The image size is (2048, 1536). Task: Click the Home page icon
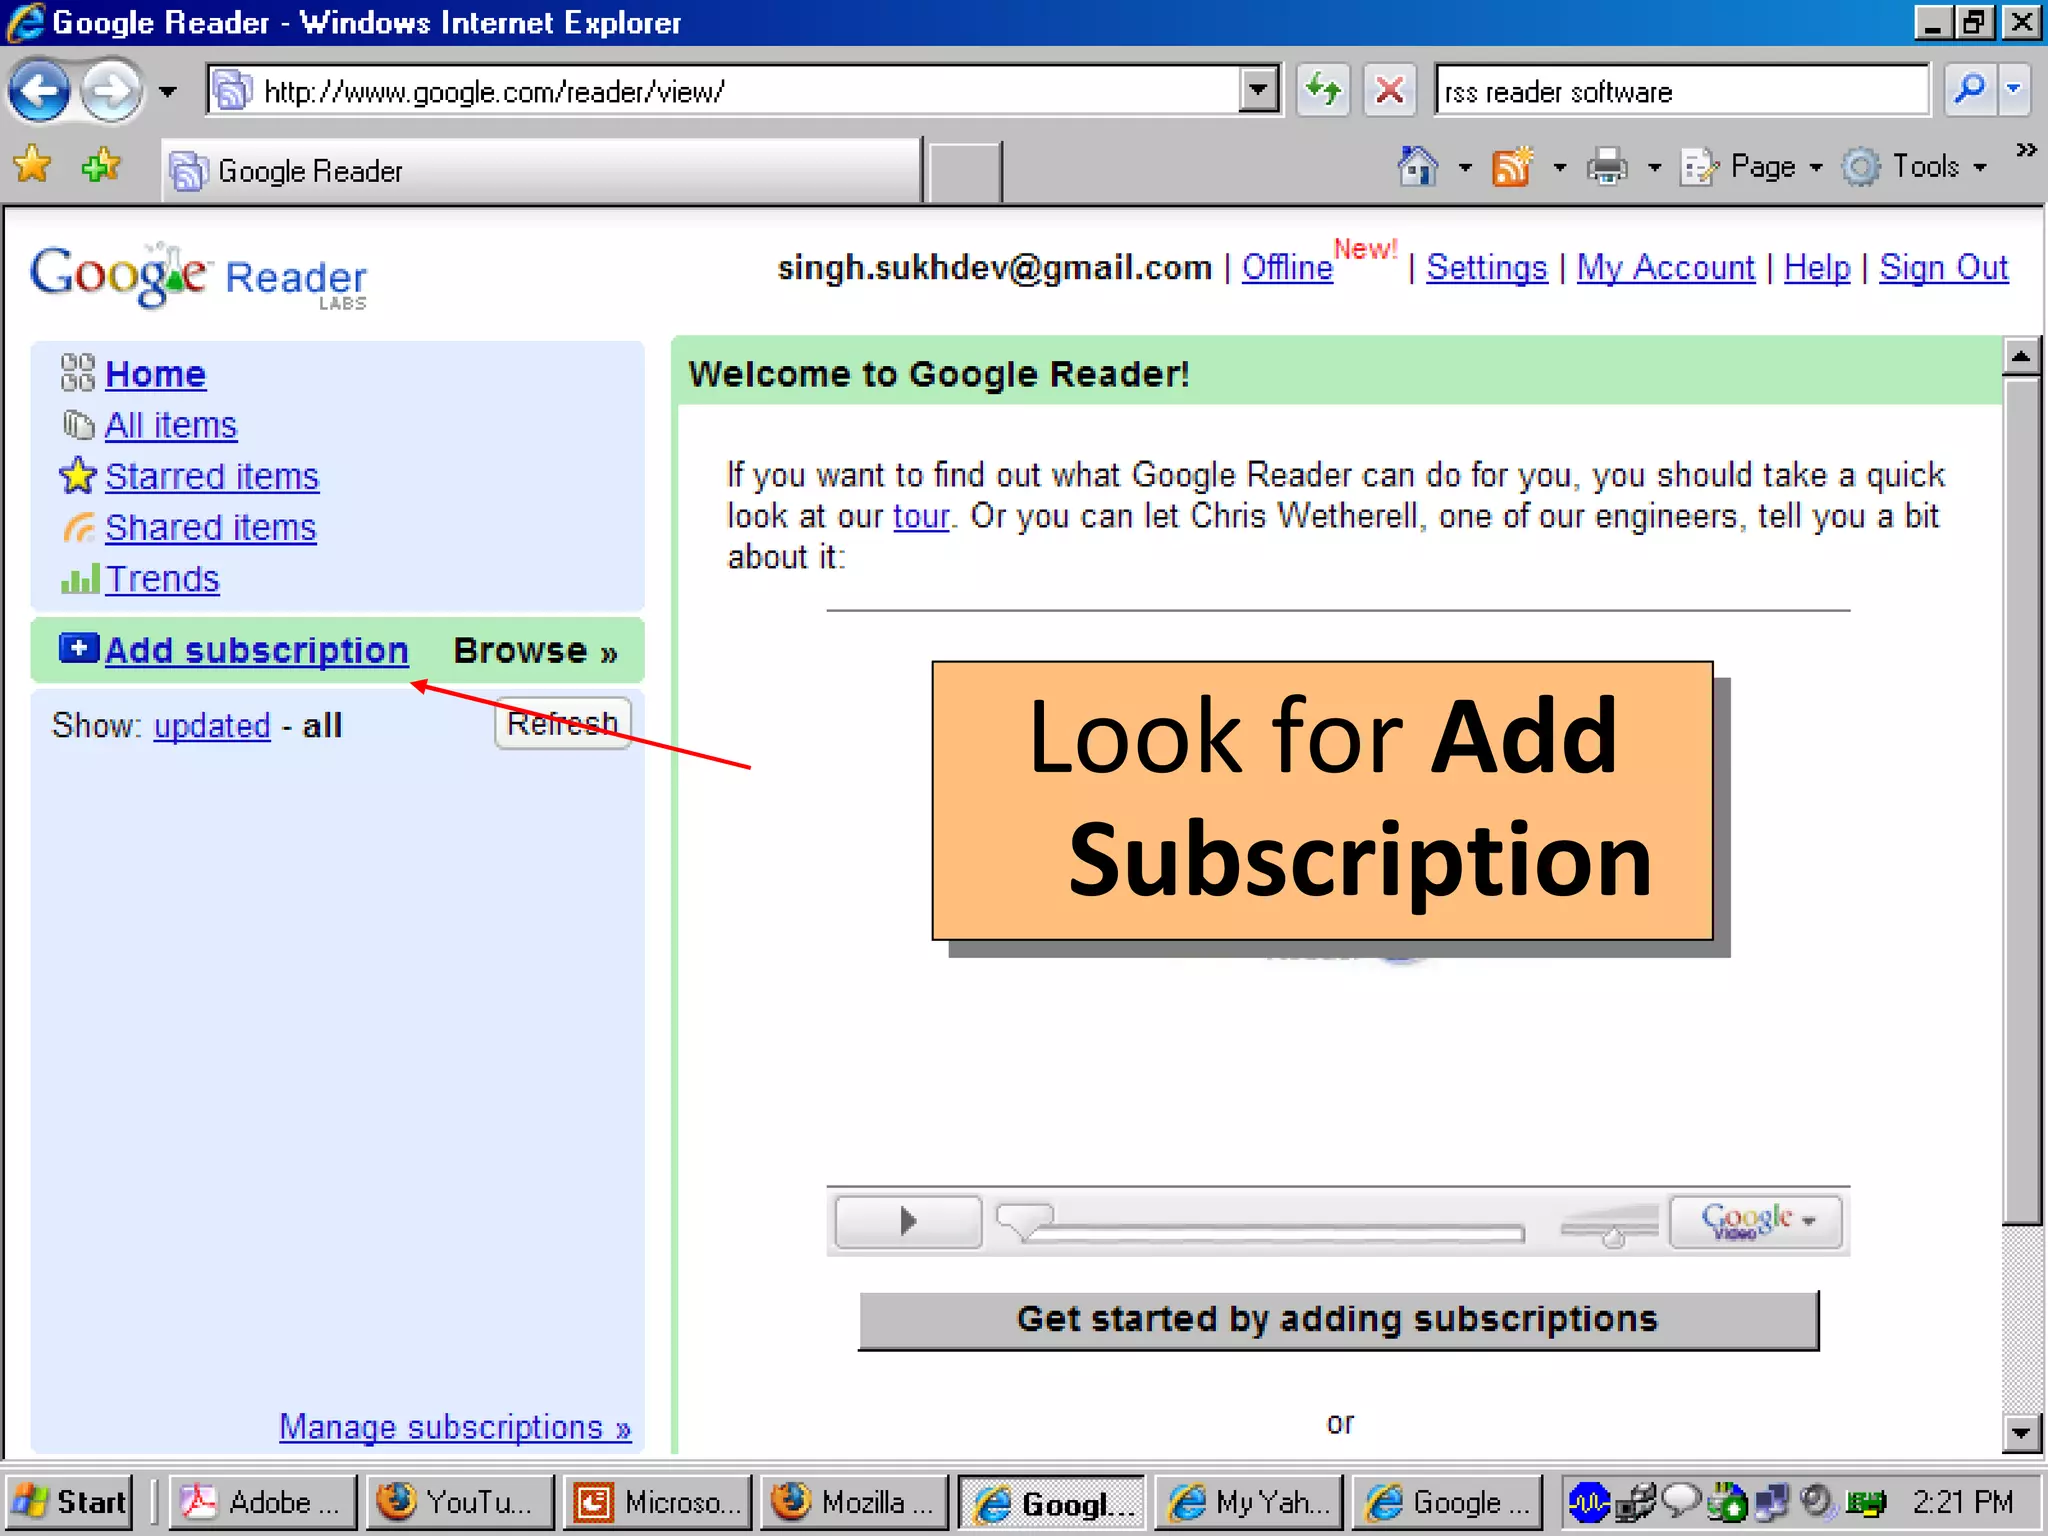tap(1418, 166)
